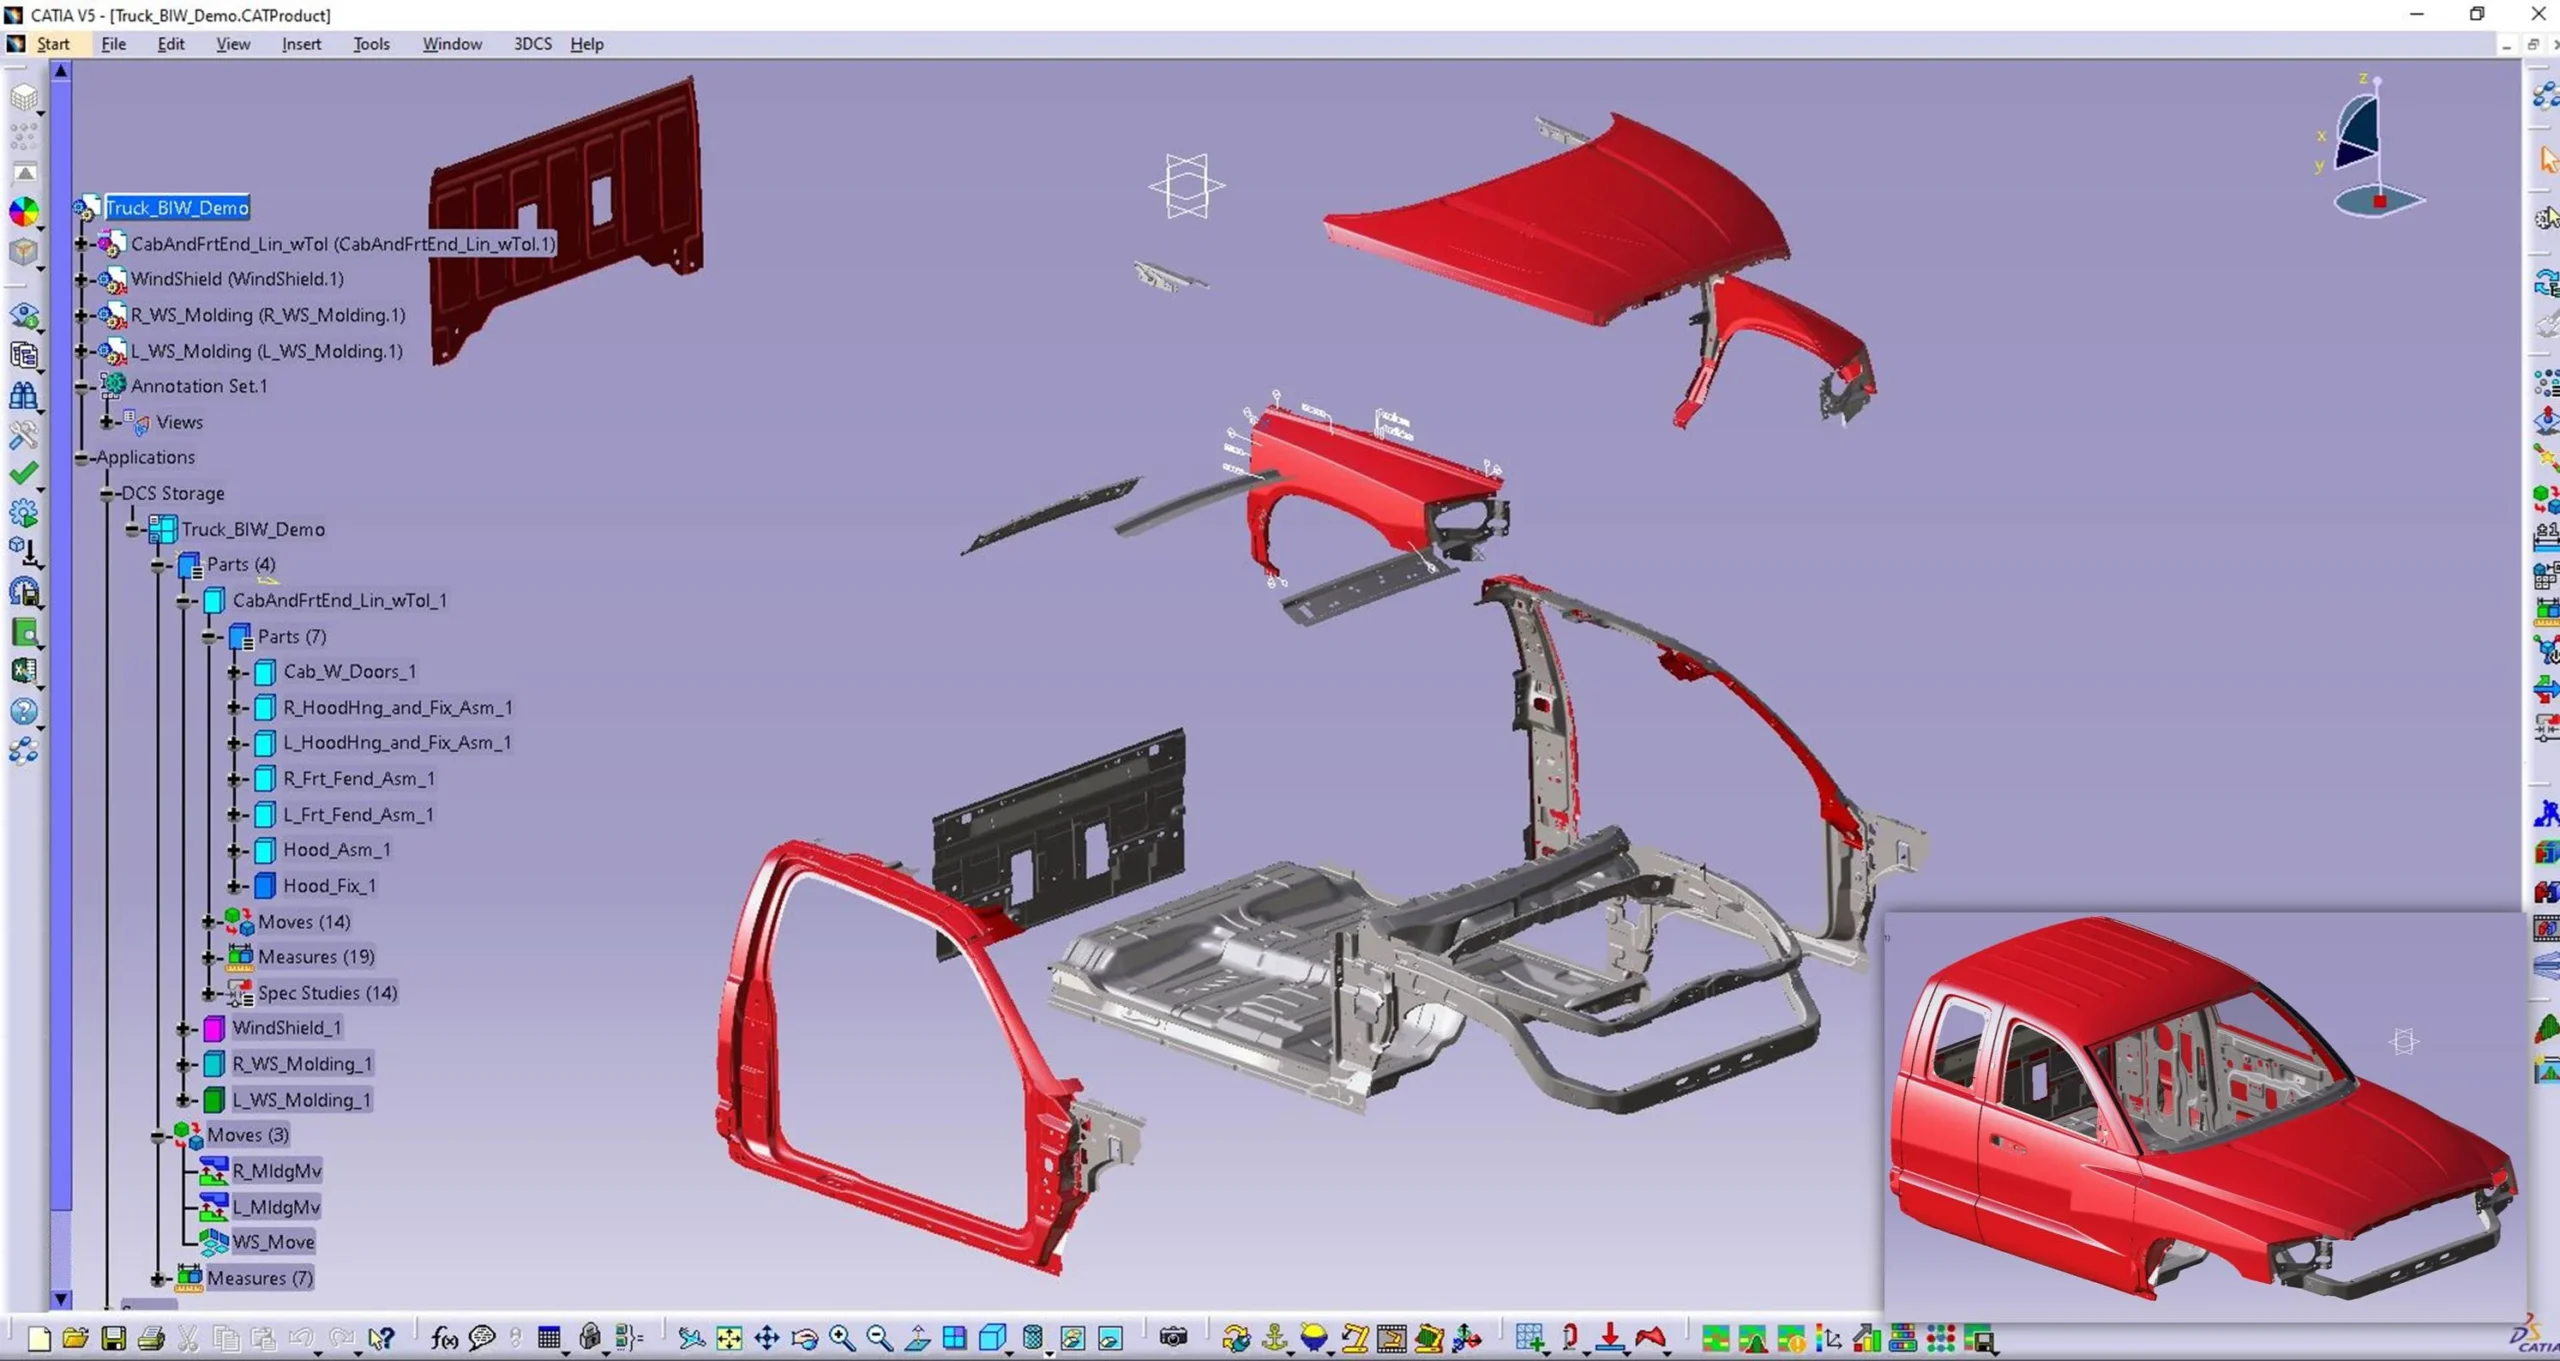Click the green checkmark icon in left toolbar

tap(24, 473)
